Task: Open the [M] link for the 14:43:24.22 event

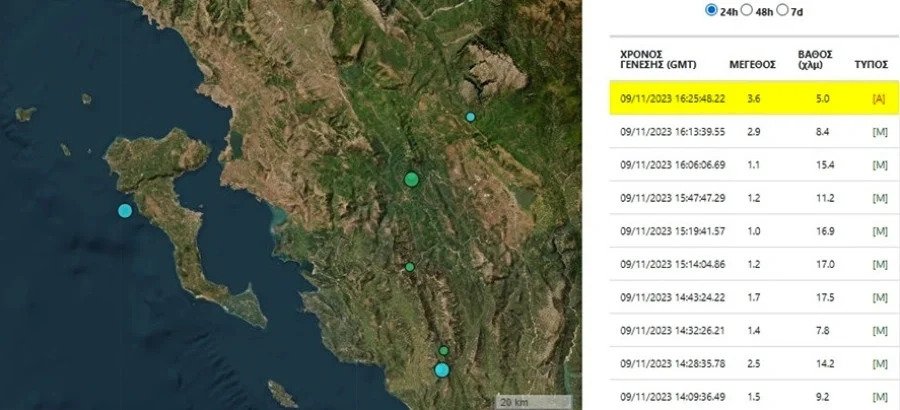Action: pyautogui.click(x=879, y=297)
